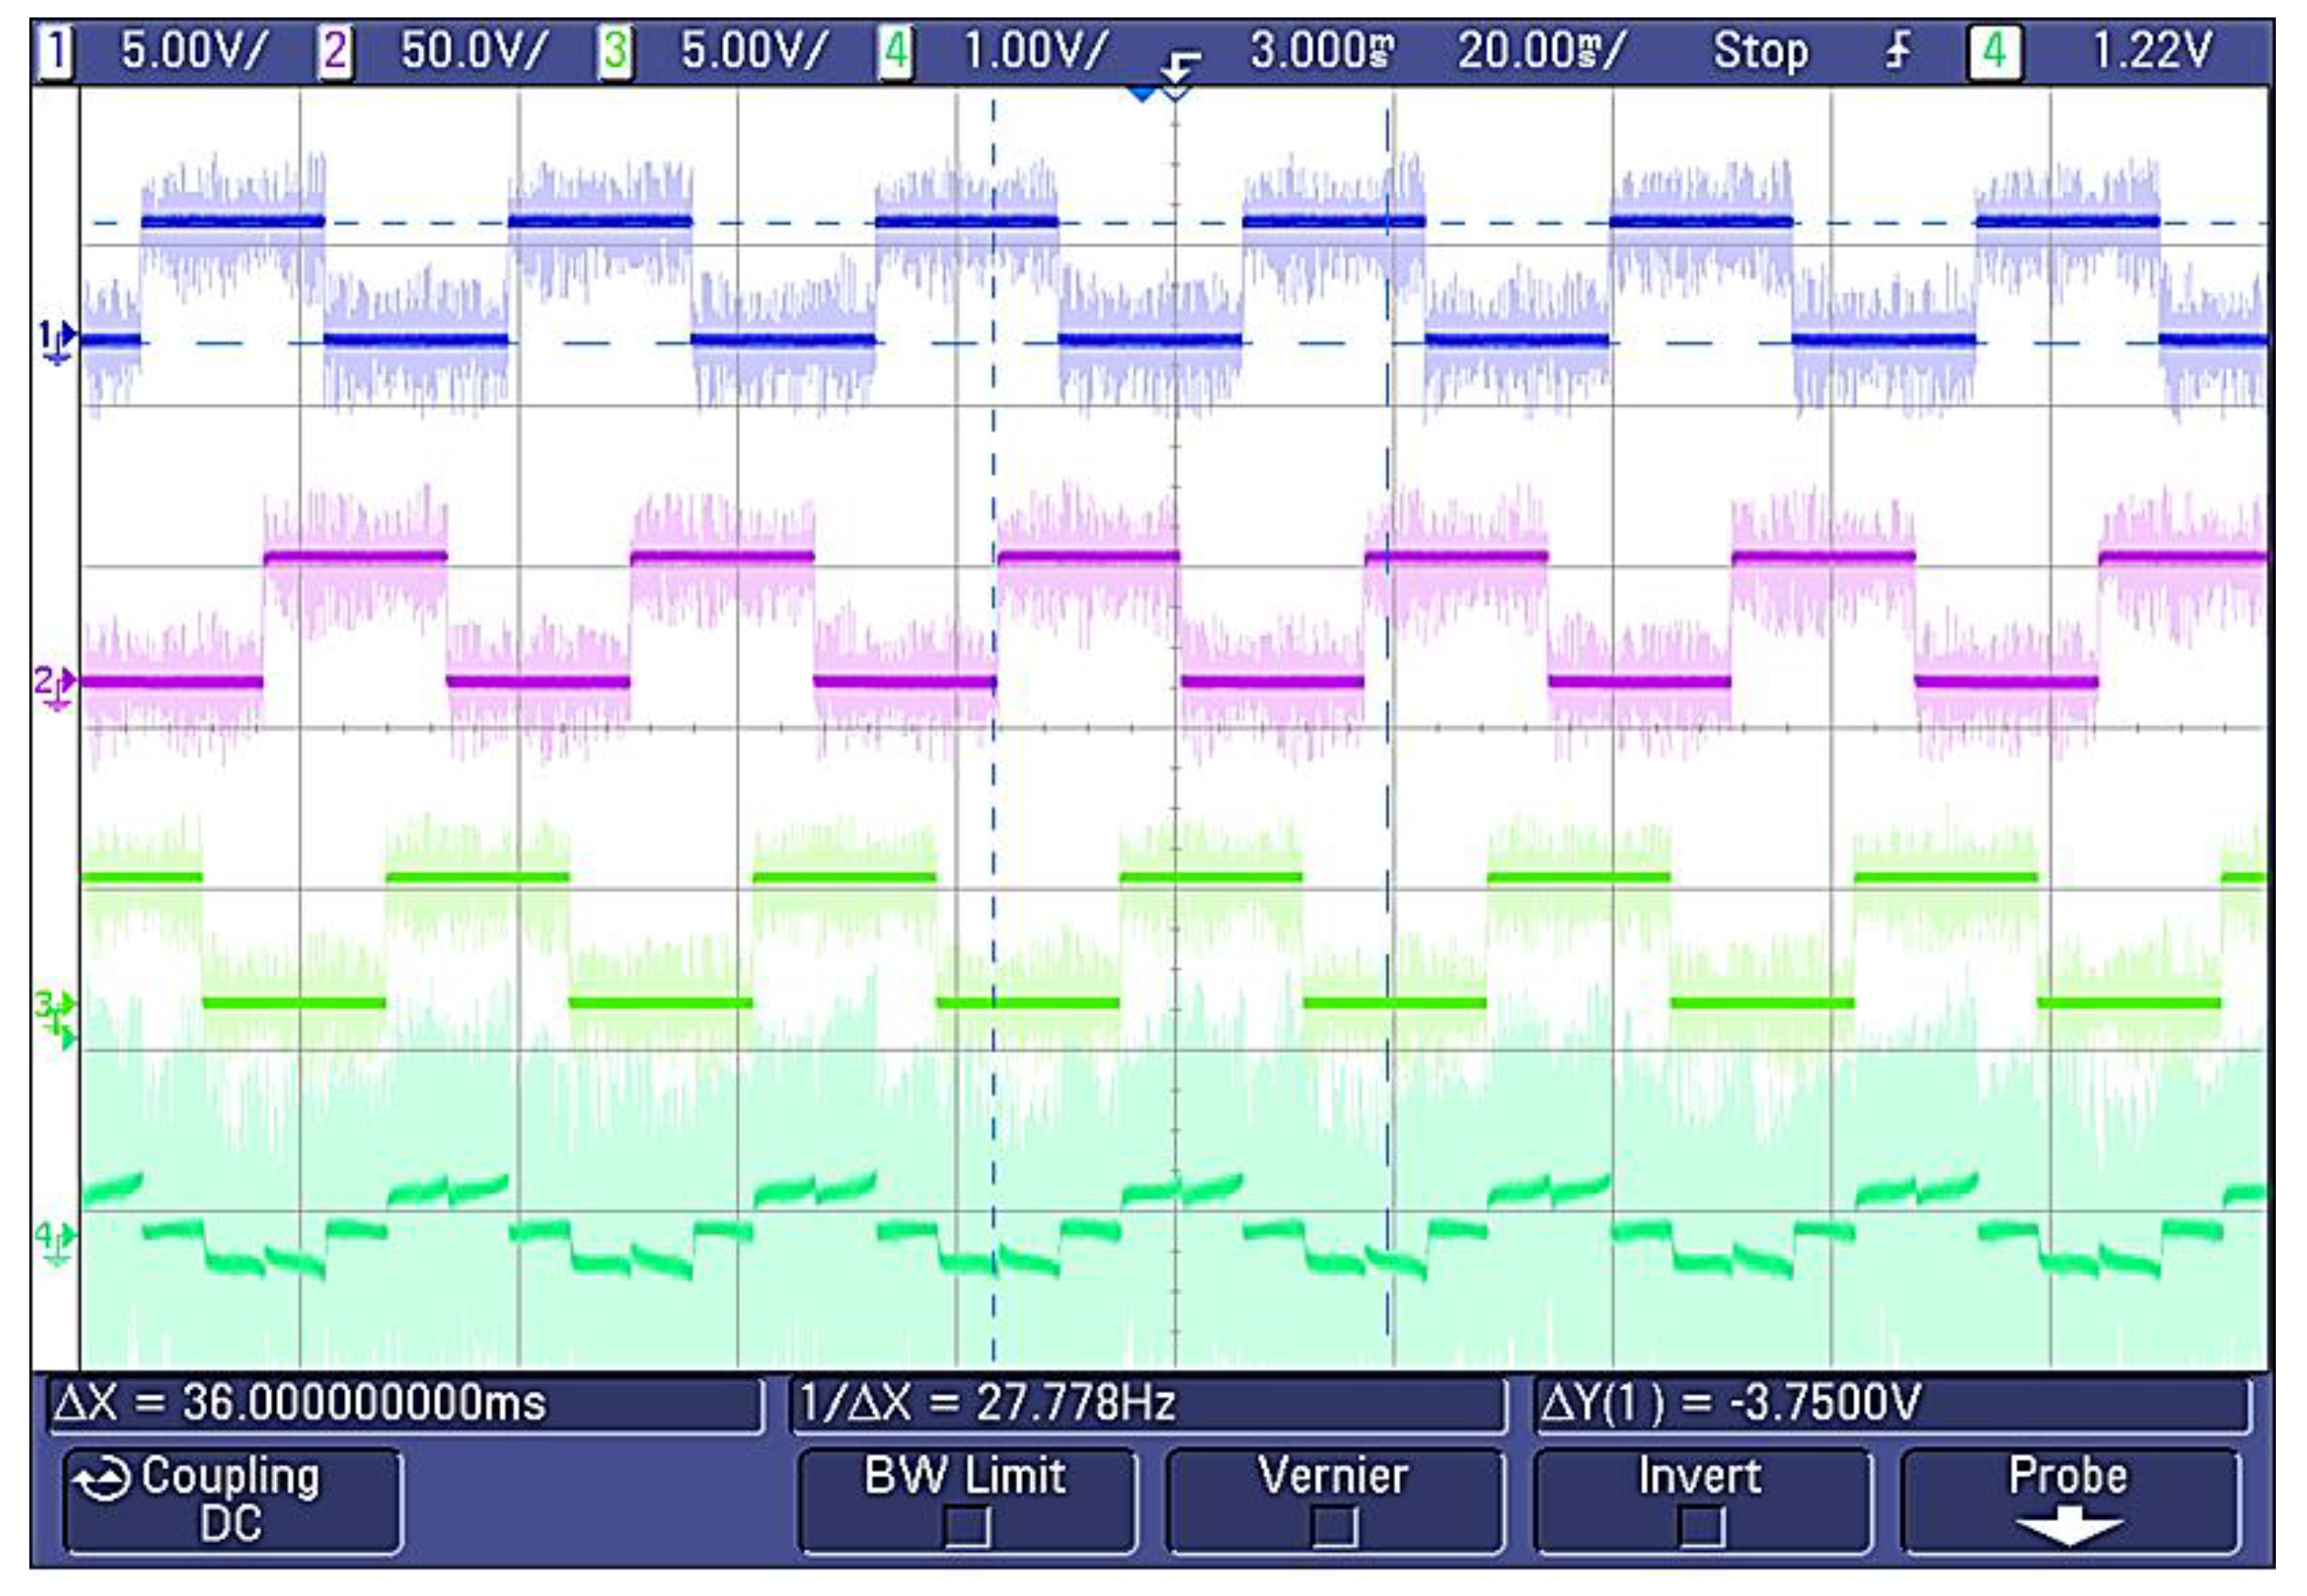Screen dimensions: 2307x1596
Task: Click channel 1 ground level marker
Action: [55, 341]
